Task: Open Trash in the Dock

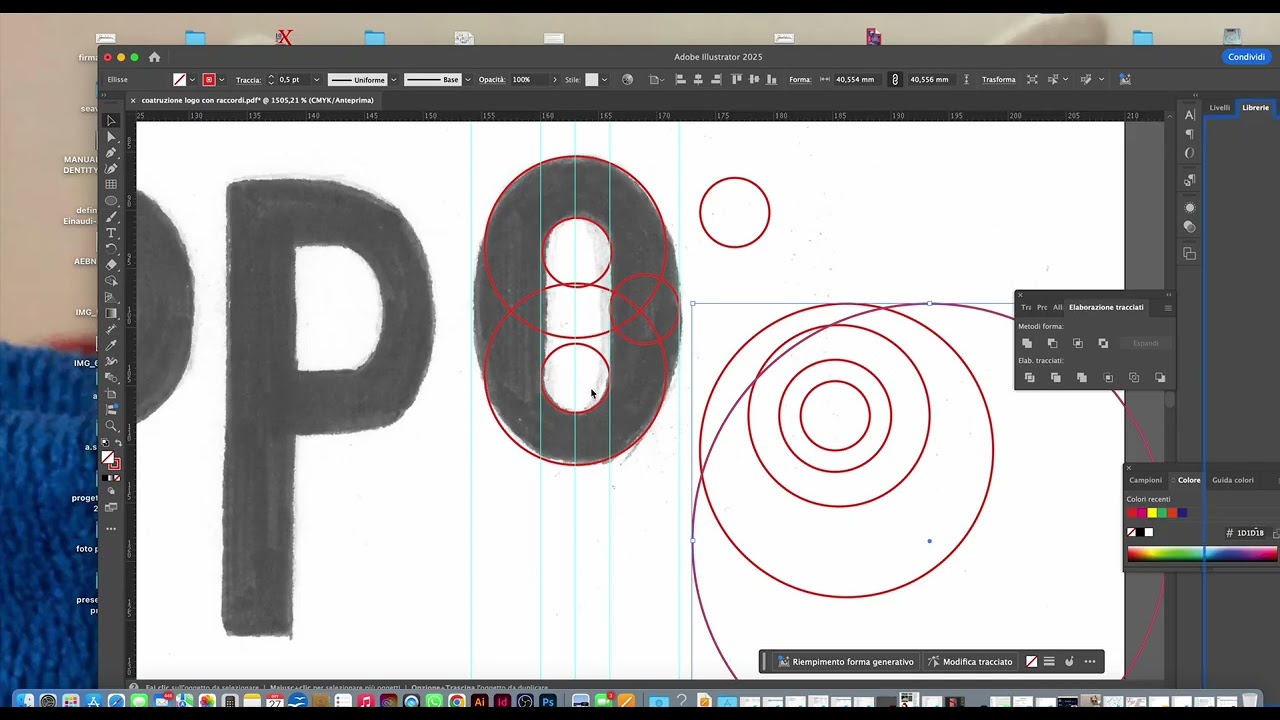Action: 1250,702
